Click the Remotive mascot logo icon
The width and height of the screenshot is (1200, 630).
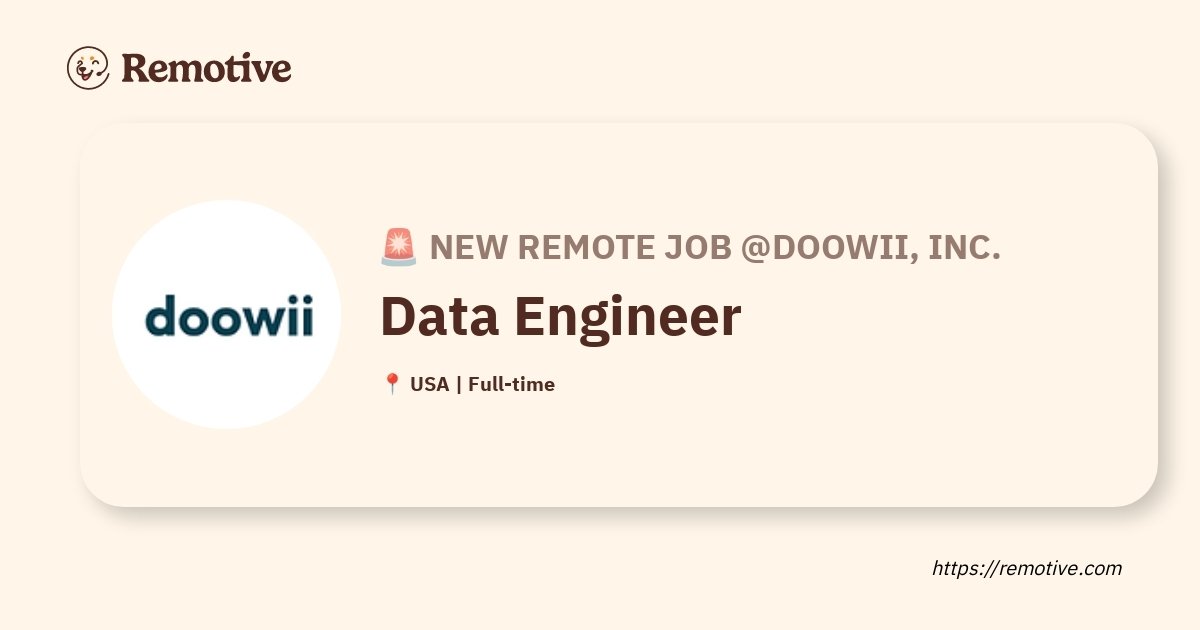[x=88, y=68]
